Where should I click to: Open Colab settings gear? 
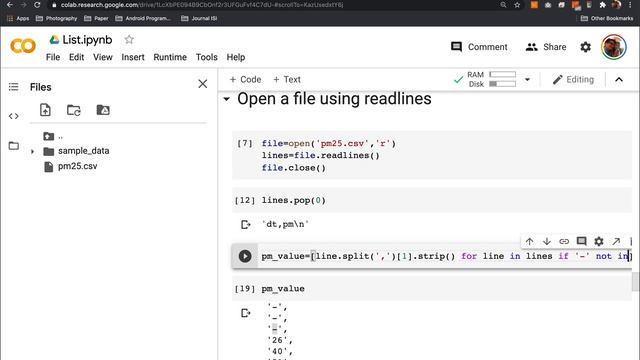[x=585, y=47]
